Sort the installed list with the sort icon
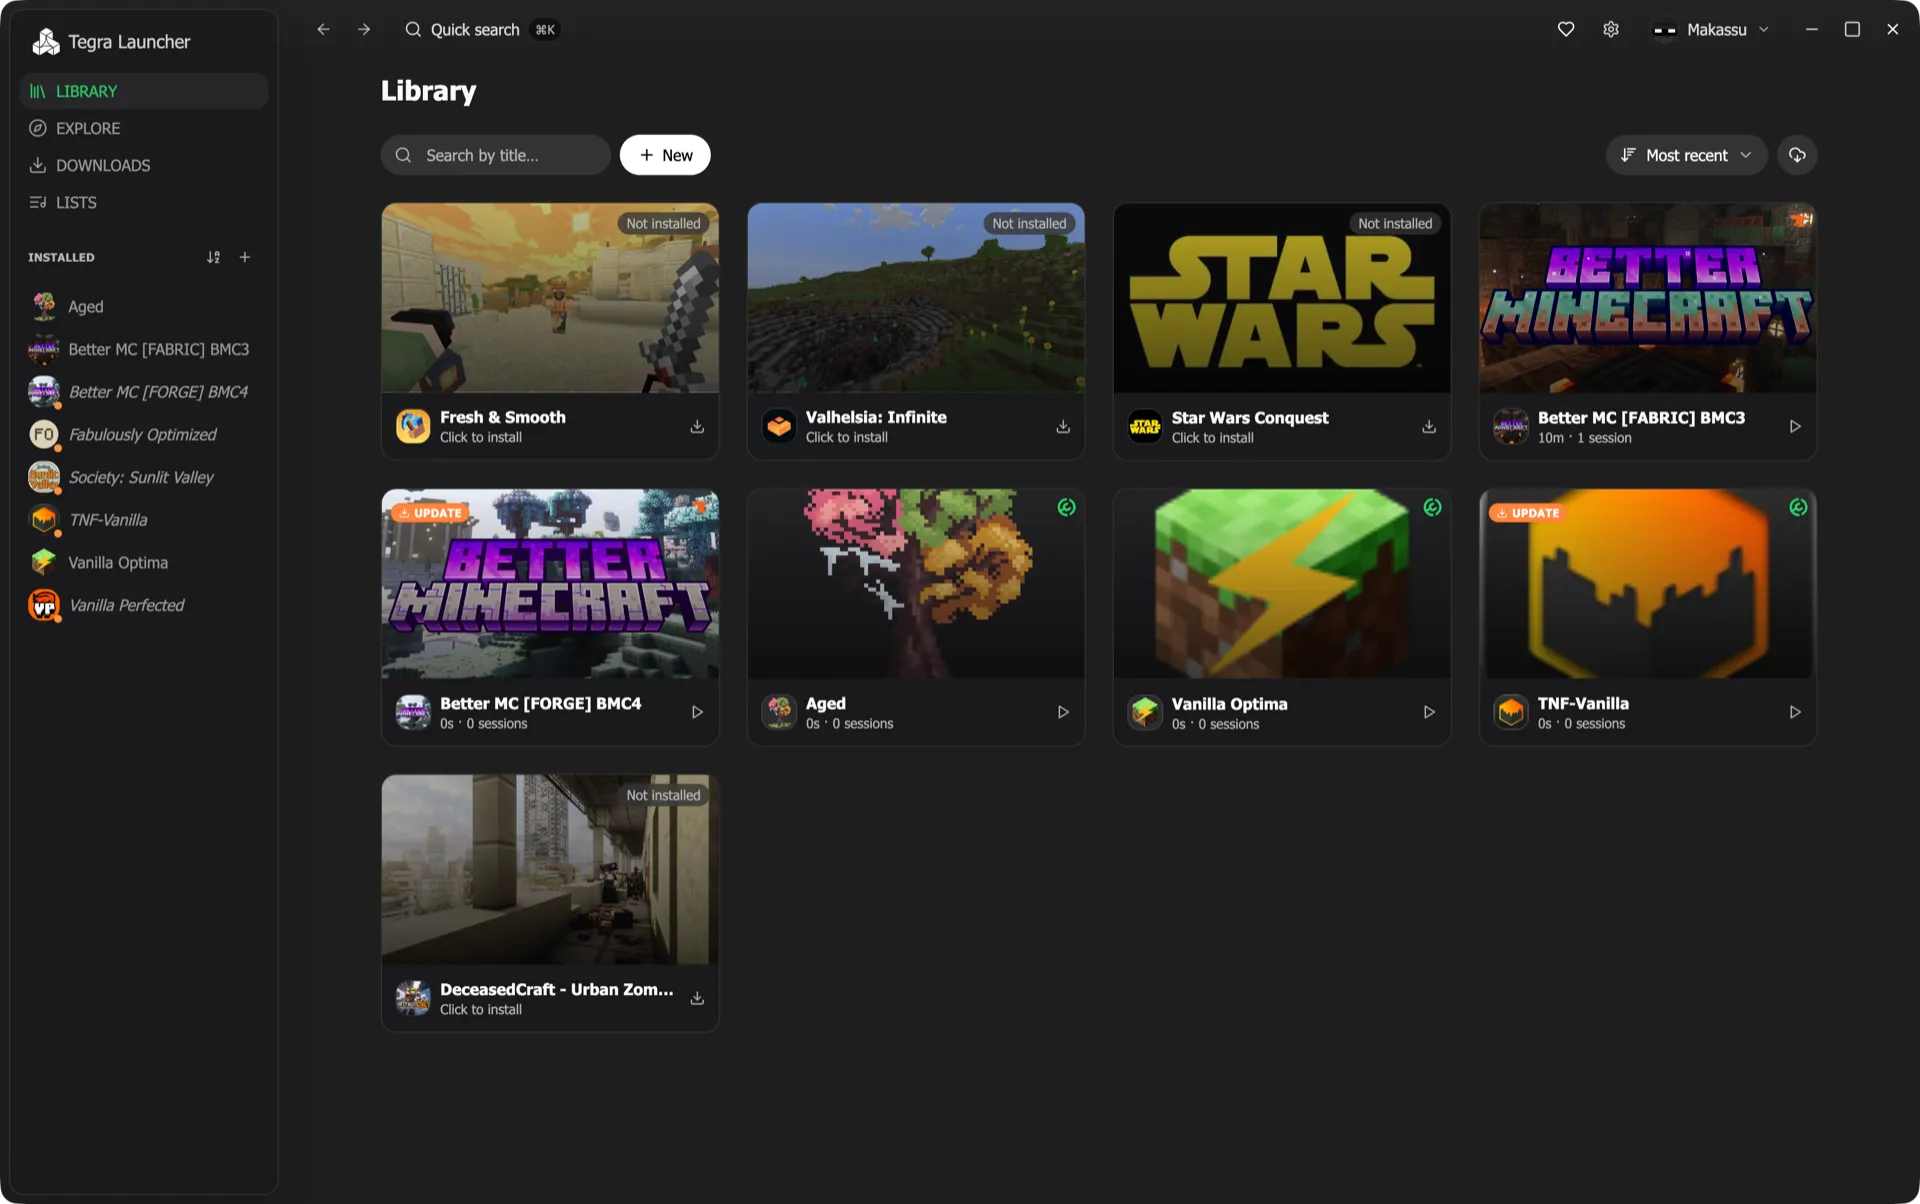 tap(213, 258)
